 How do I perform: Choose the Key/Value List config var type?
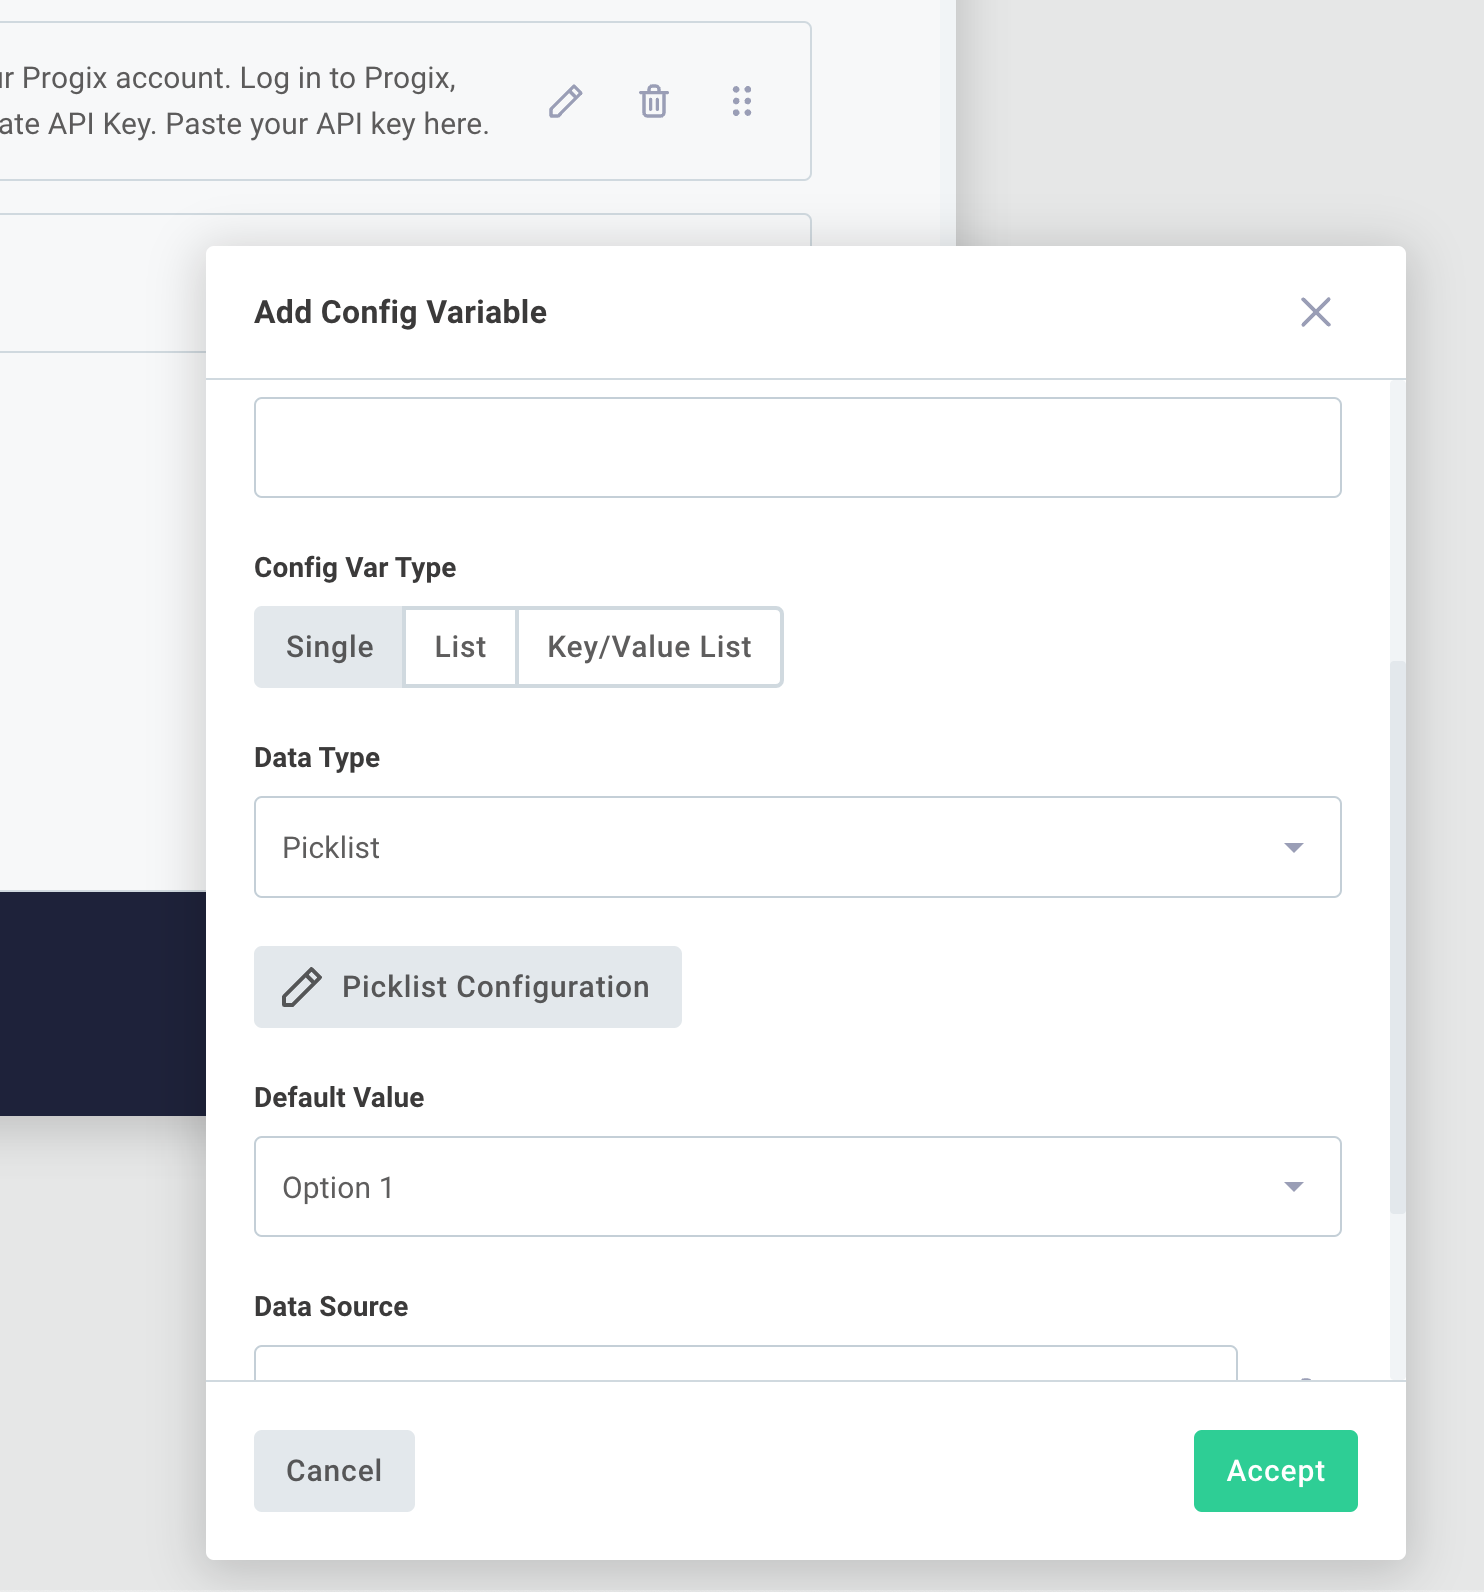pos(649,647)
